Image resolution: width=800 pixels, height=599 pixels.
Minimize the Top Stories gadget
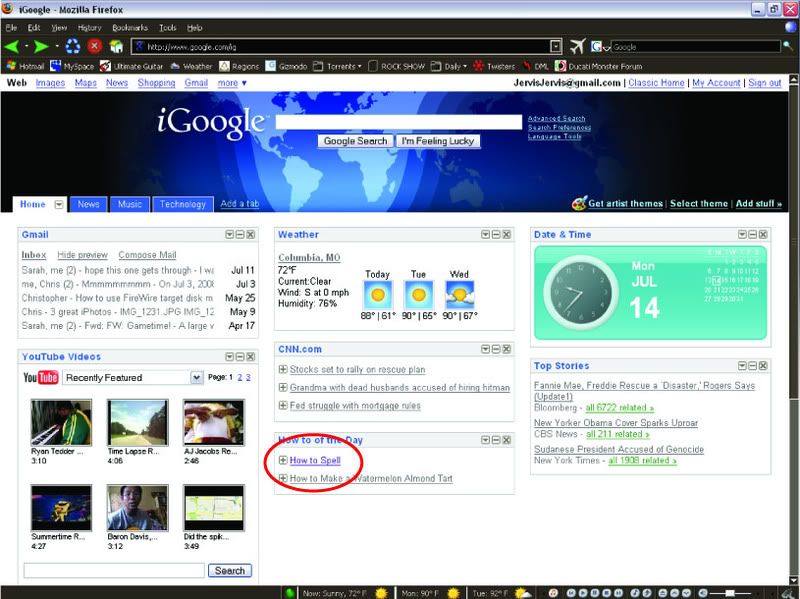coord(753,366)
